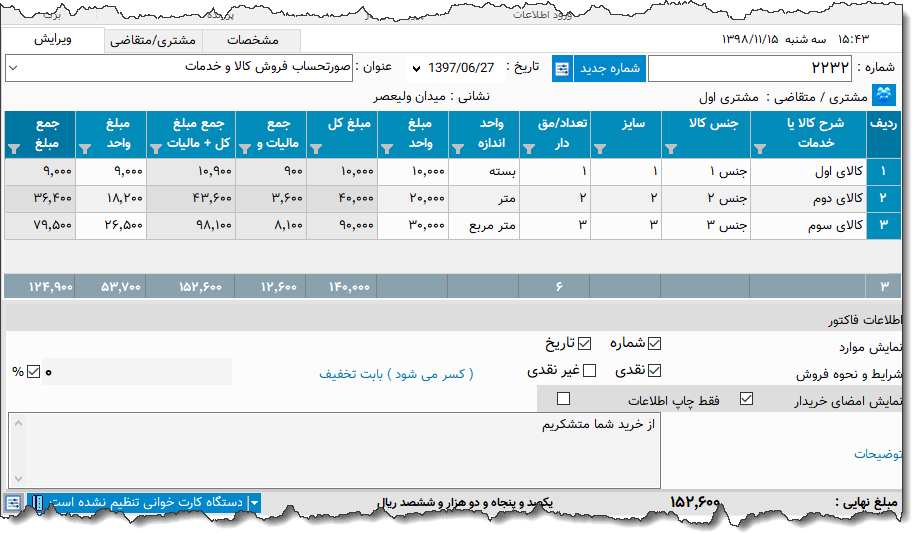Click the card reader device icon in the status bar

tap(37, 502)
